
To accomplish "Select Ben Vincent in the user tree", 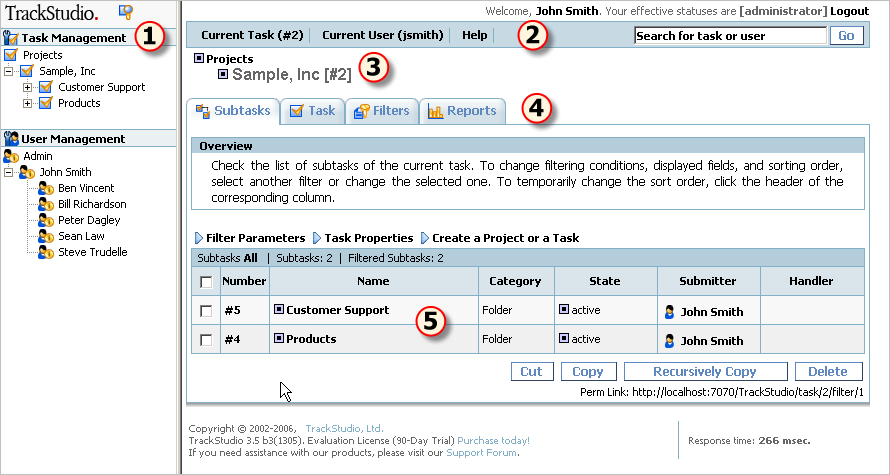I will (x=86, y=188).
